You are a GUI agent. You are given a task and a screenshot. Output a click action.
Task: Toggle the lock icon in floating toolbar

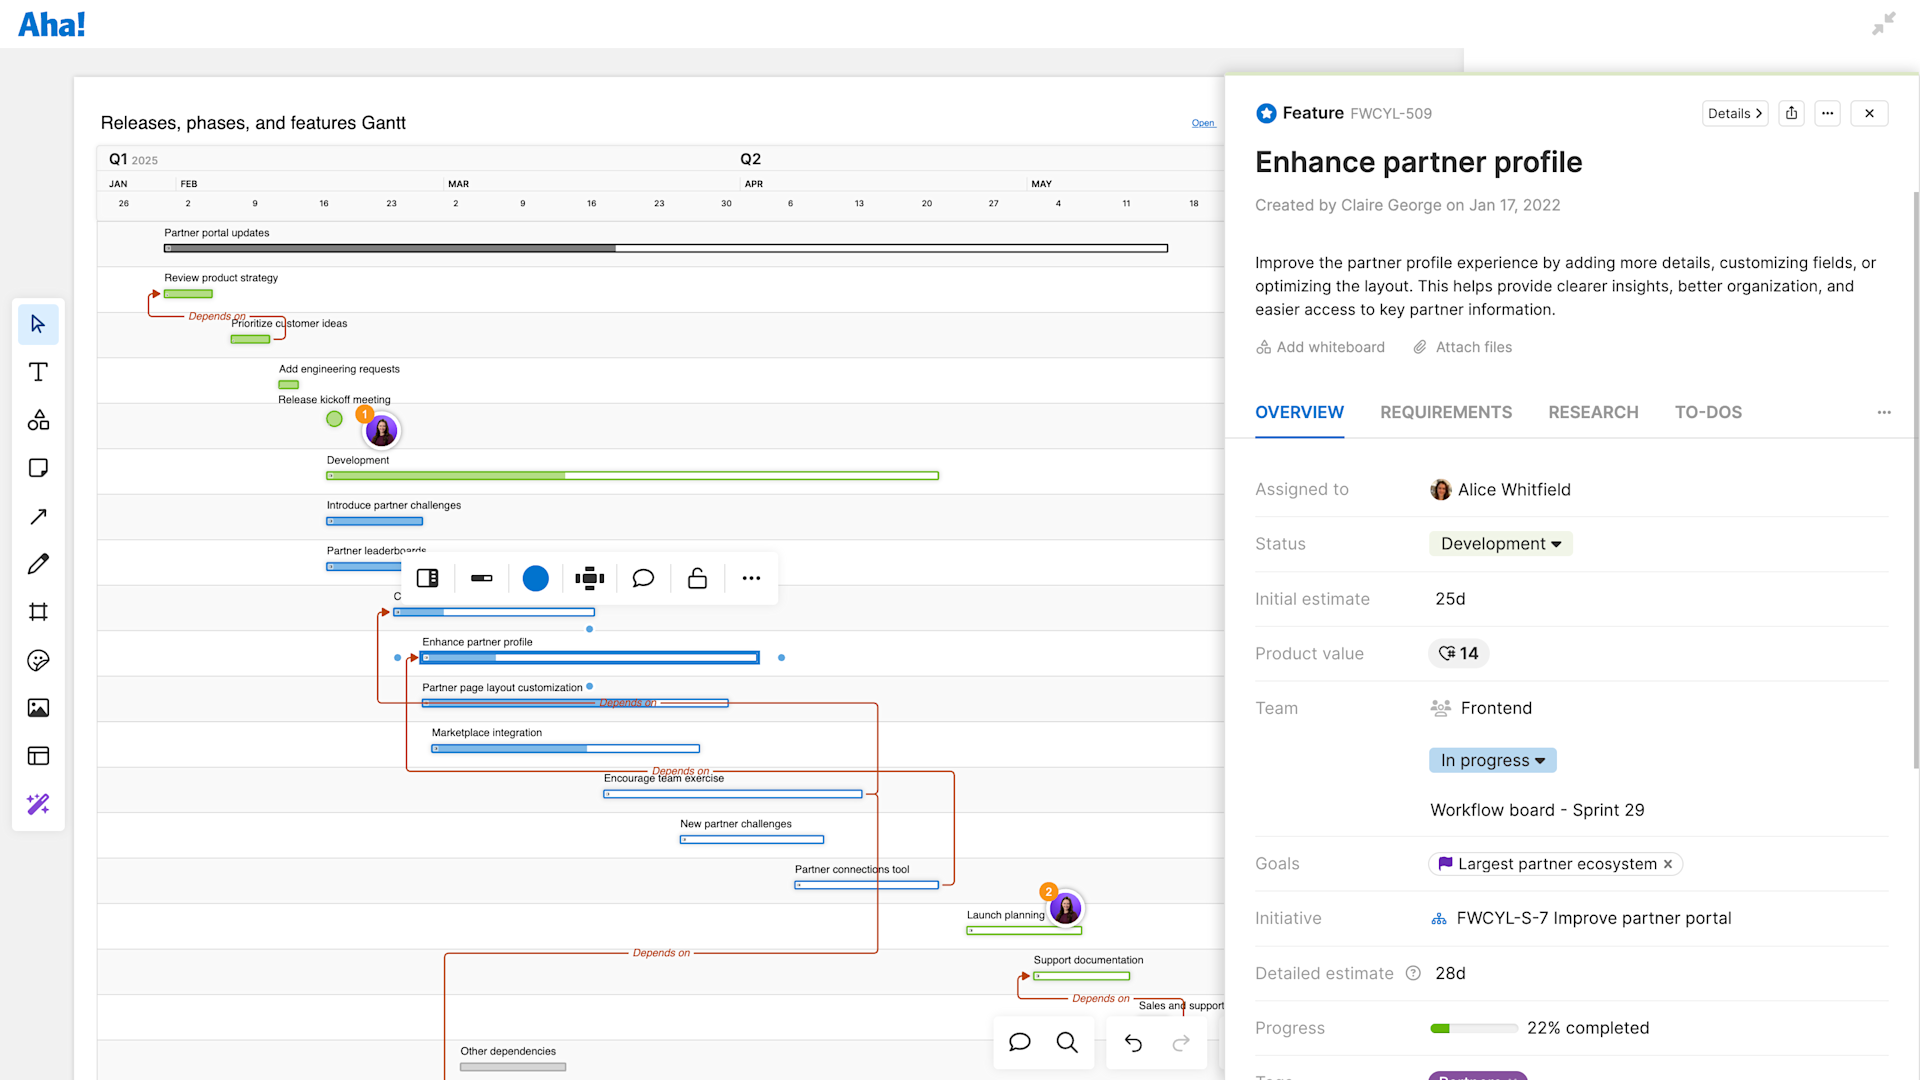tap(698, 578)
